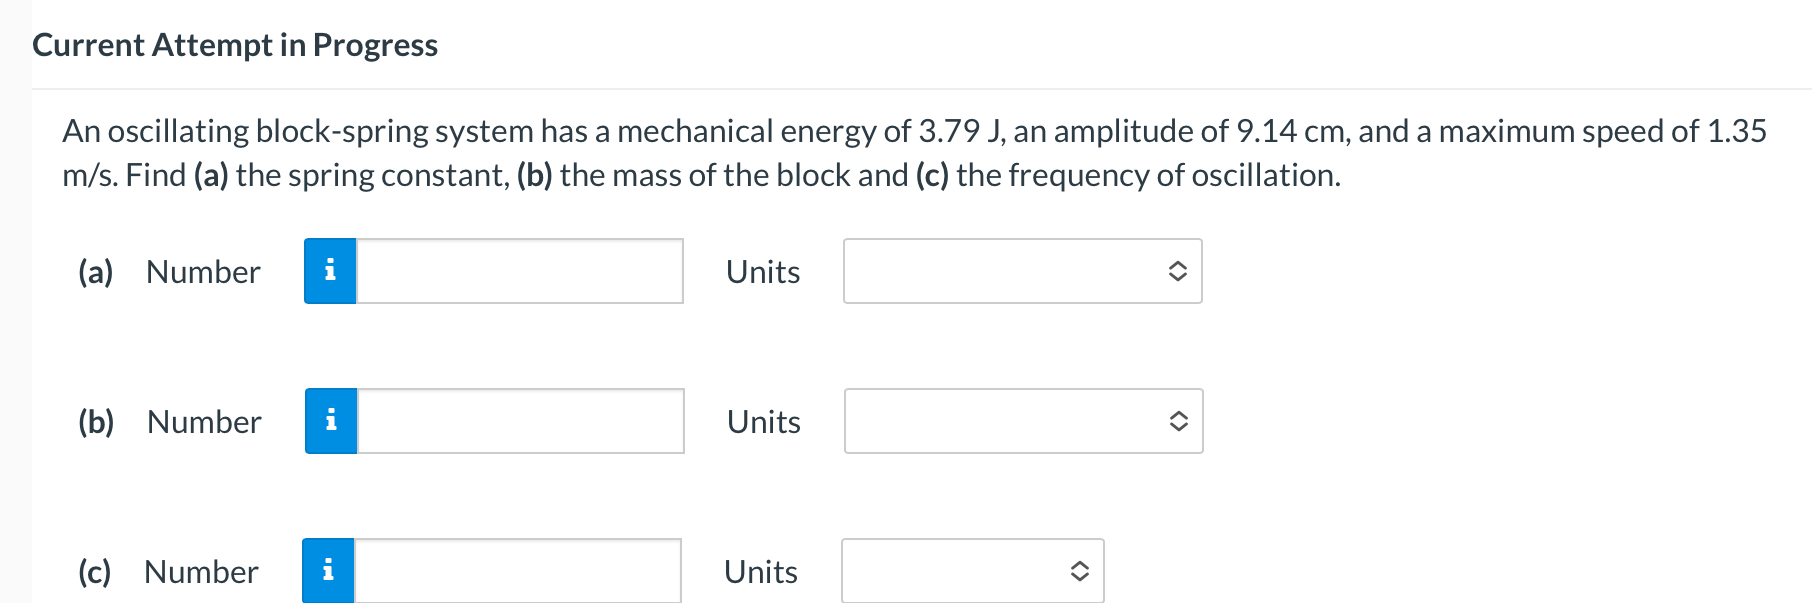Click the Number input field for part (c)
This screenshot has height=603, width=1812.
(x=520, y=571)
